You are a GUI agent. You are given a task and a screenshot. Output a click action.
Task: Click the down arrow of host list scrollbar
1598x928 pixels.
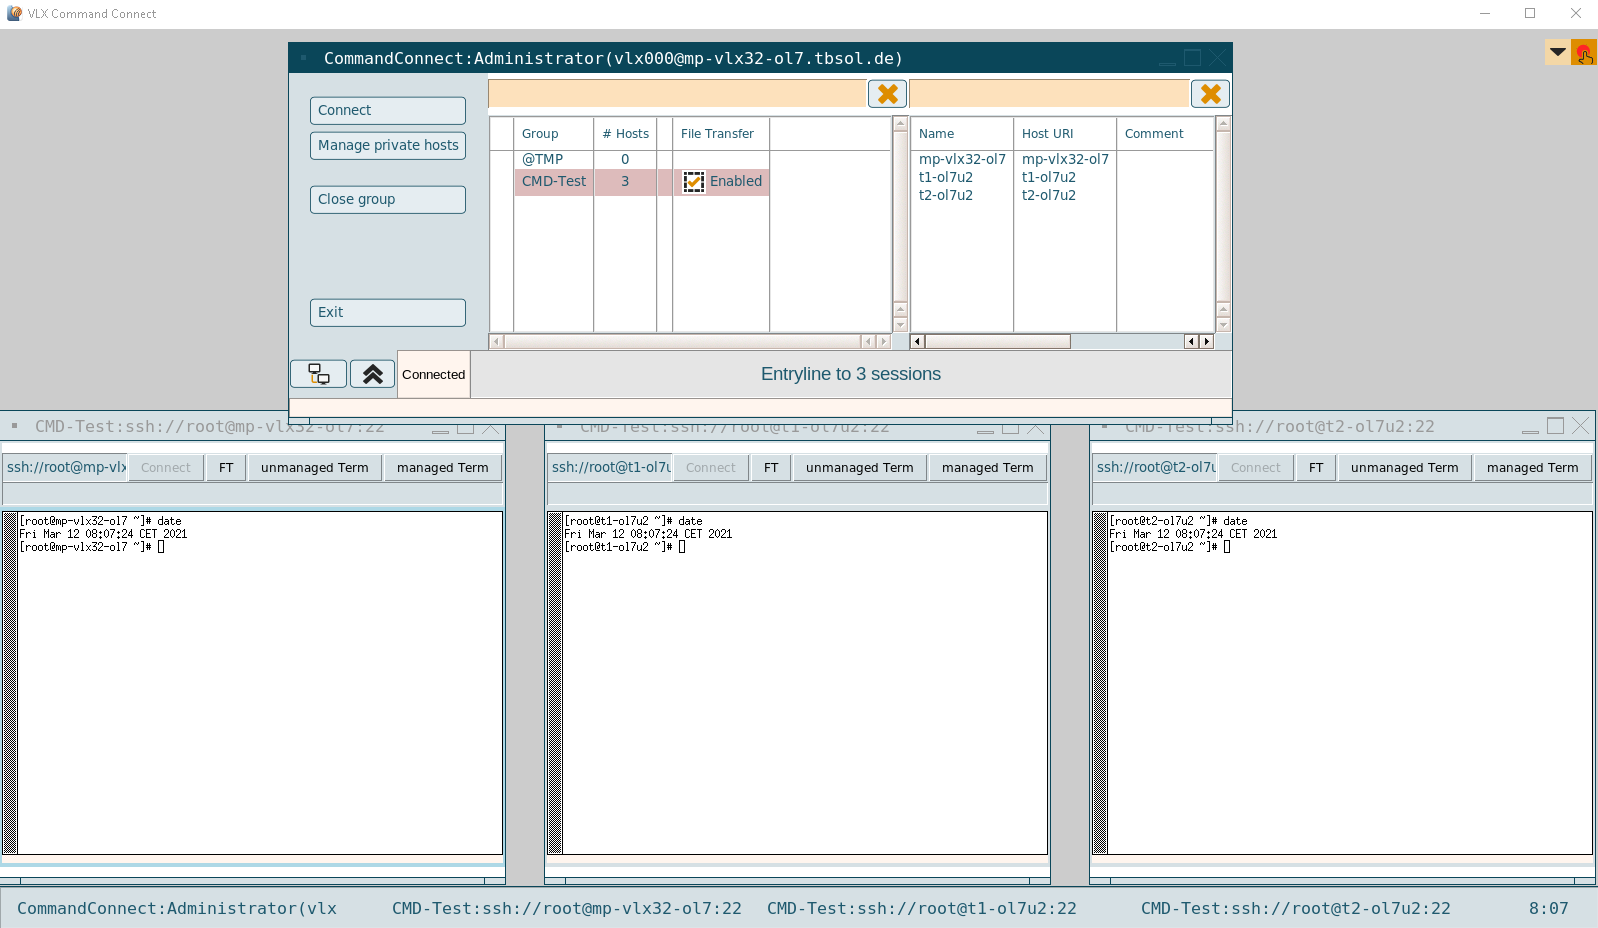tap(1223, 324)
